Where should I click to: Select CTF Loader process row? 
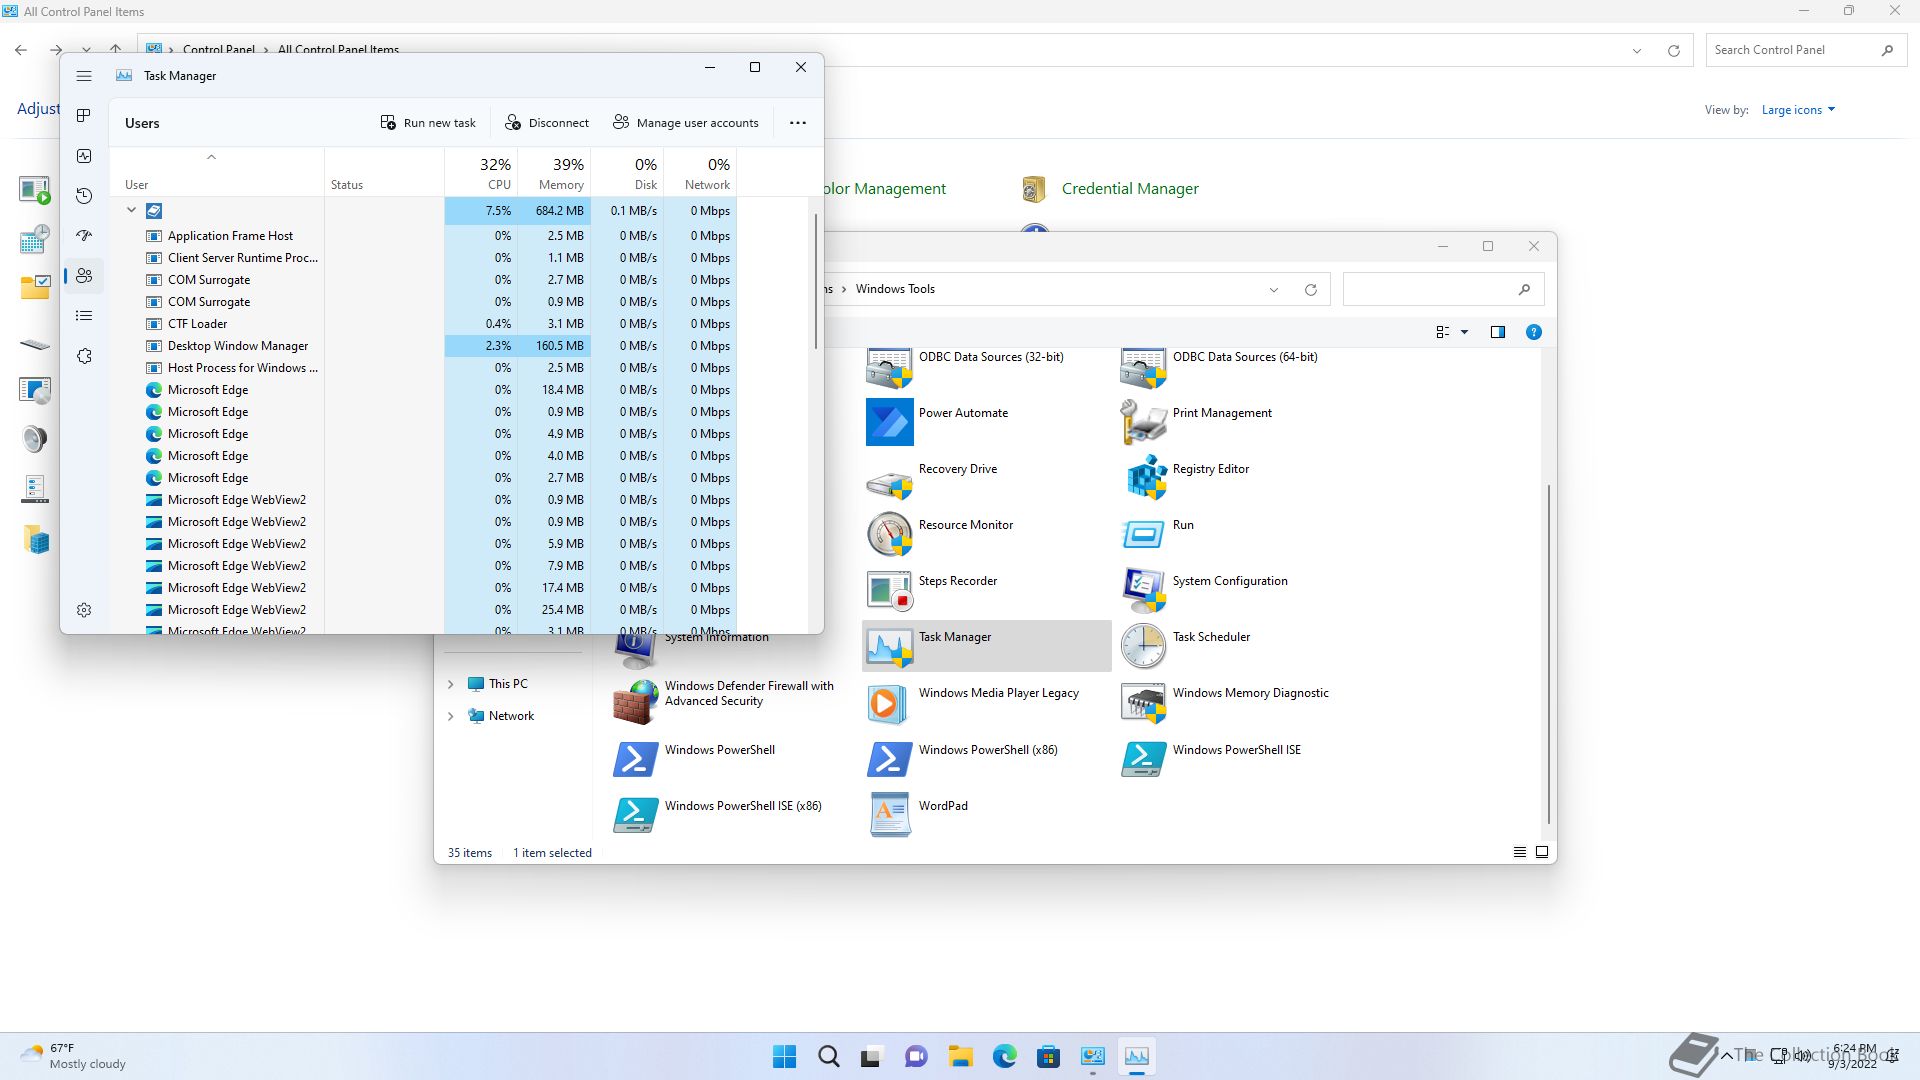point(423,324)
